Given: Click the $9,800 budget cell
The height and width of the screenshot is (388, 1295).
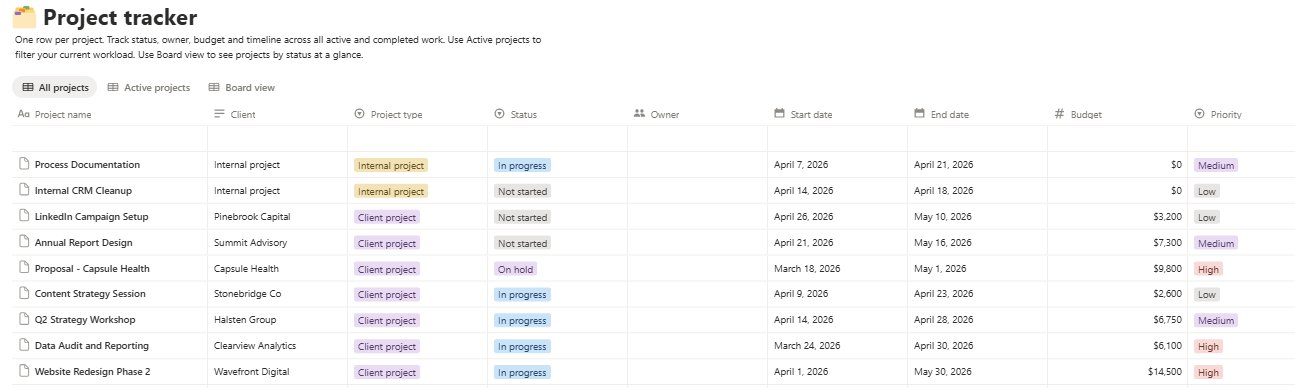Looking at the screenshot, I should [1117, 269].
